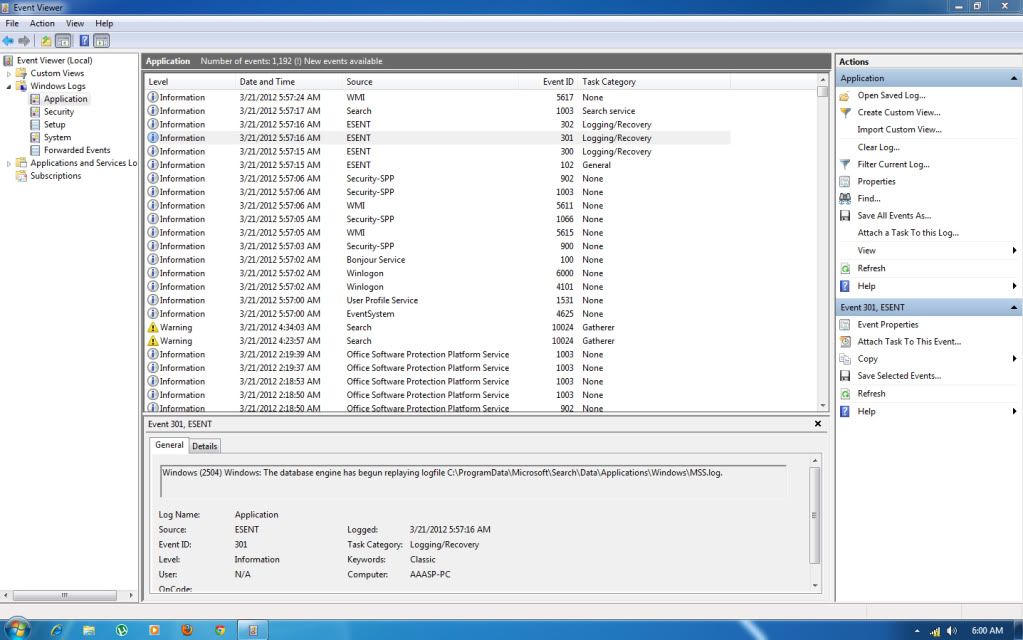
Task: Click the event details pane scrollbar
Action: click(814, 515)
